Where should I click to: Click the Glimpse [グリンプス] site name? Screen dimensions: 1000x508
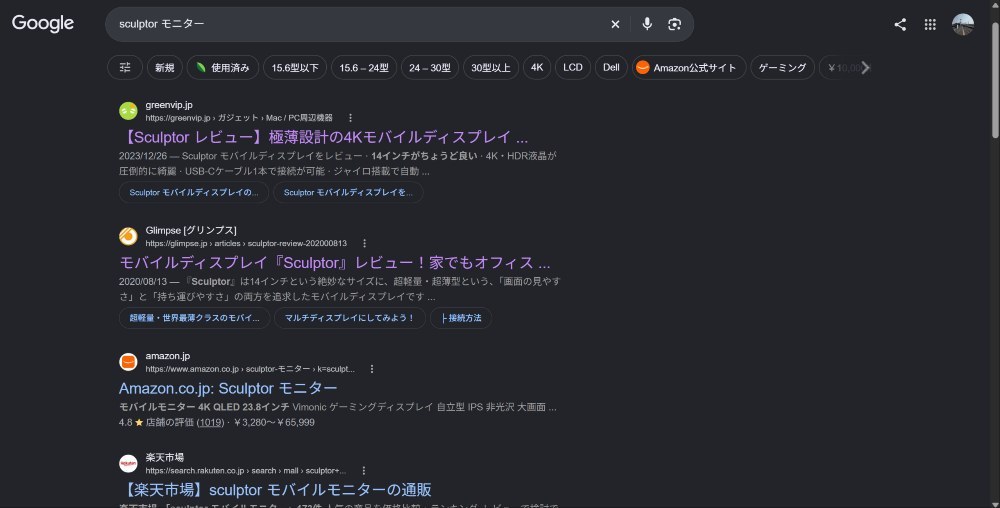tap(191, 230)
